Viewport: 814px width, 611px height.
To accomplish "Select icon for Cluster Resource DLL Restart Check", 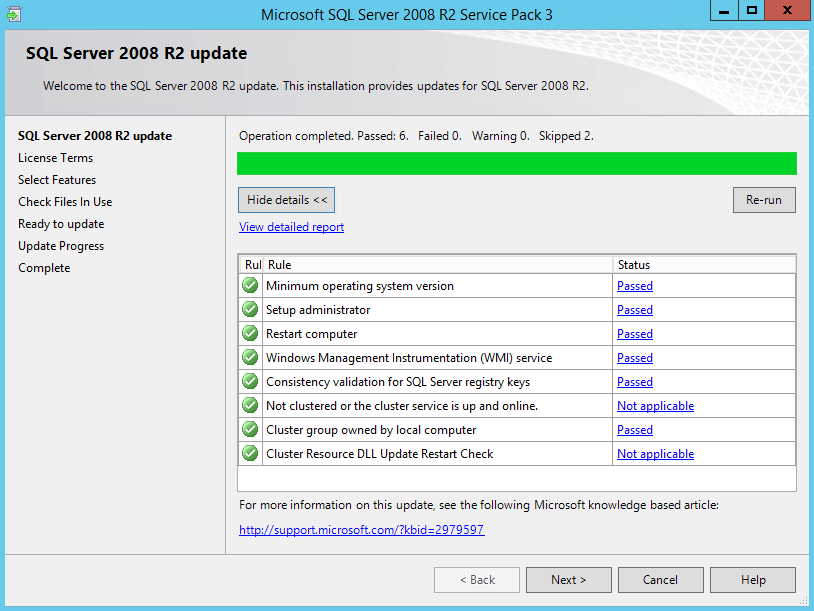I will point(249,453).
